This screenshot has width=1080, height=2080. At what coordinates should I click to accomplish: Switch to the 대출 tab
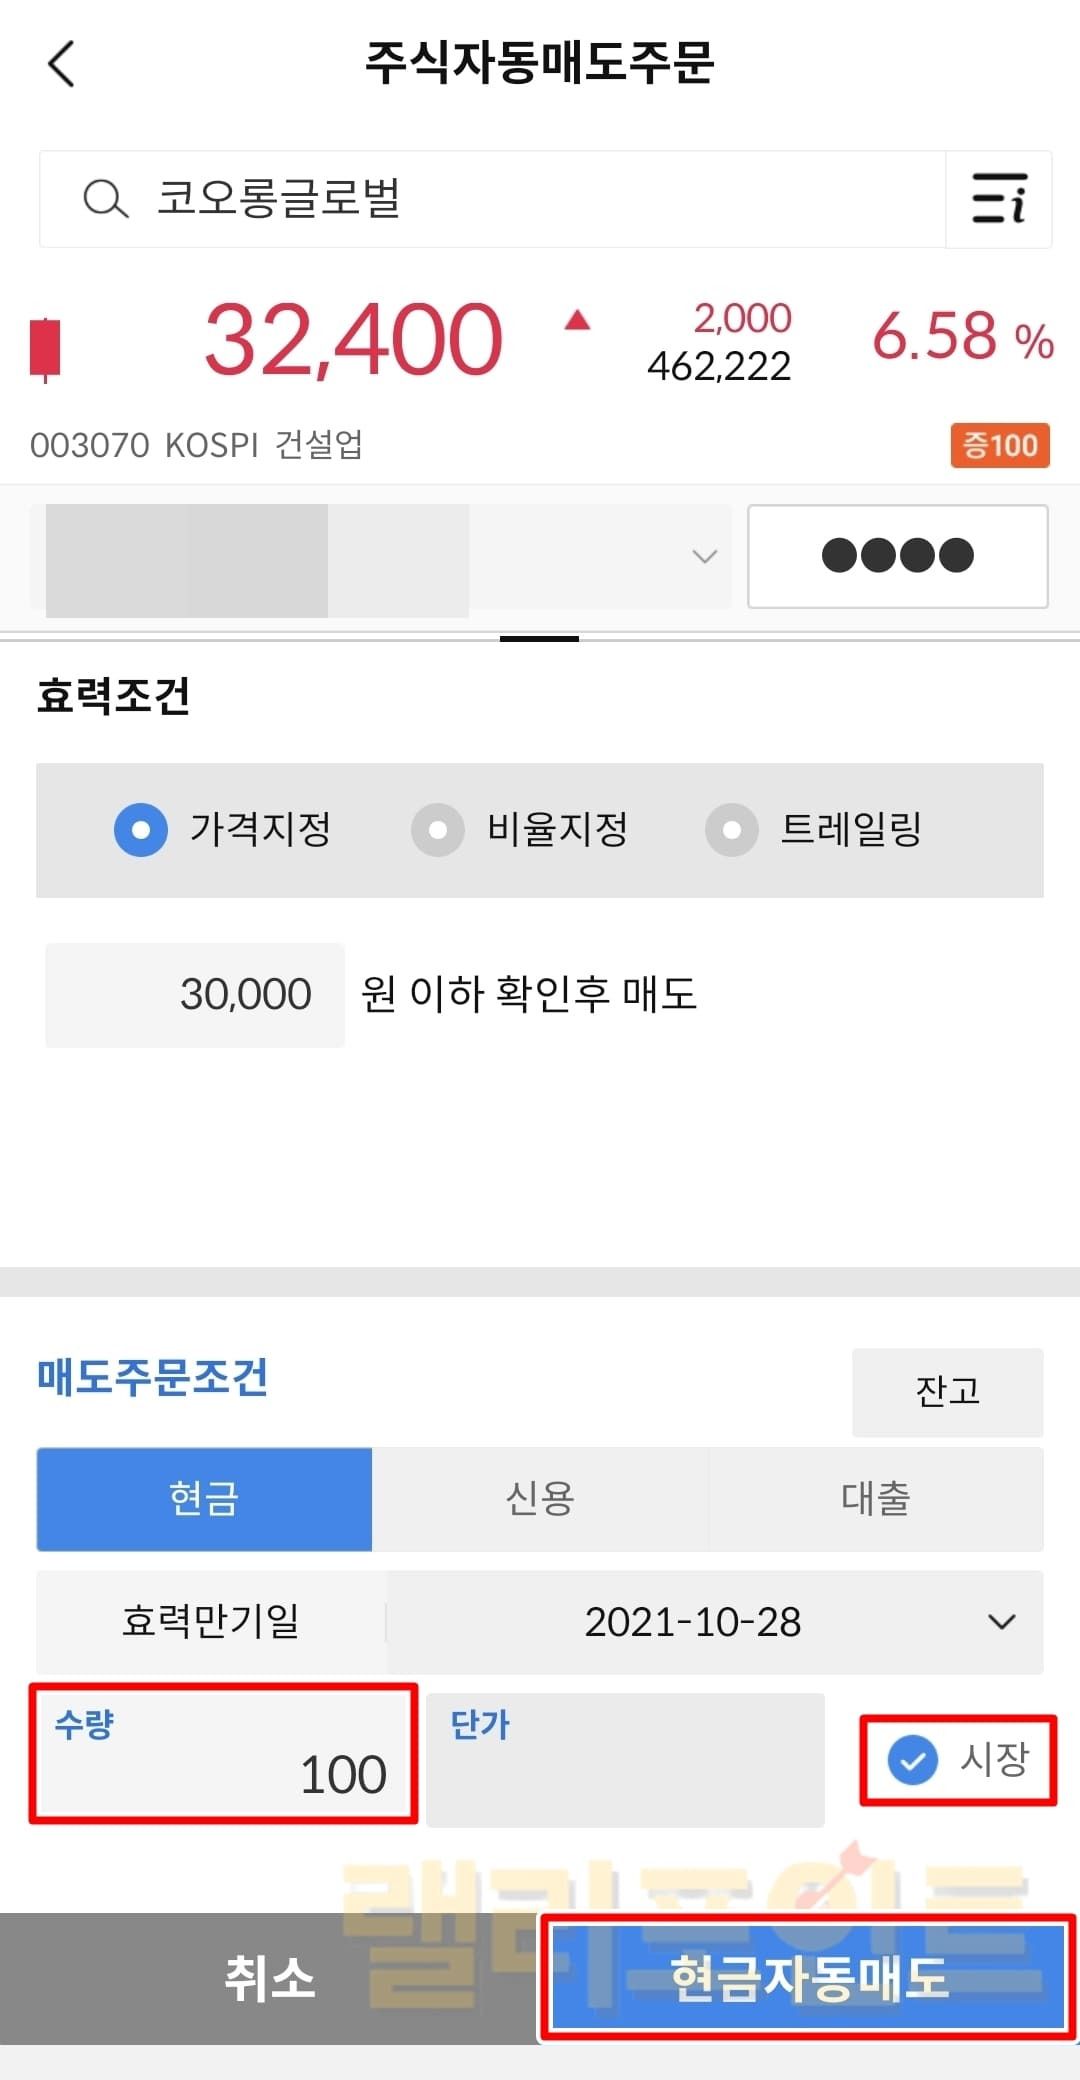(875, 1499)
